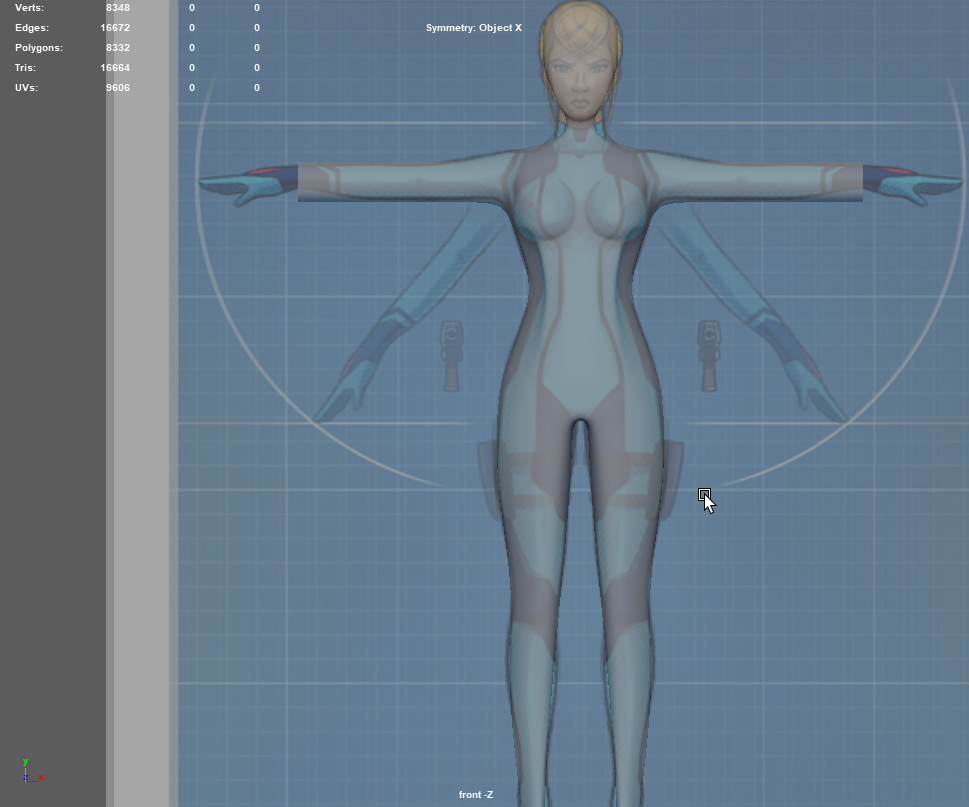Click the UV count value 9606
The width and height of the screenshot is (969, 807).
point(117,88)
